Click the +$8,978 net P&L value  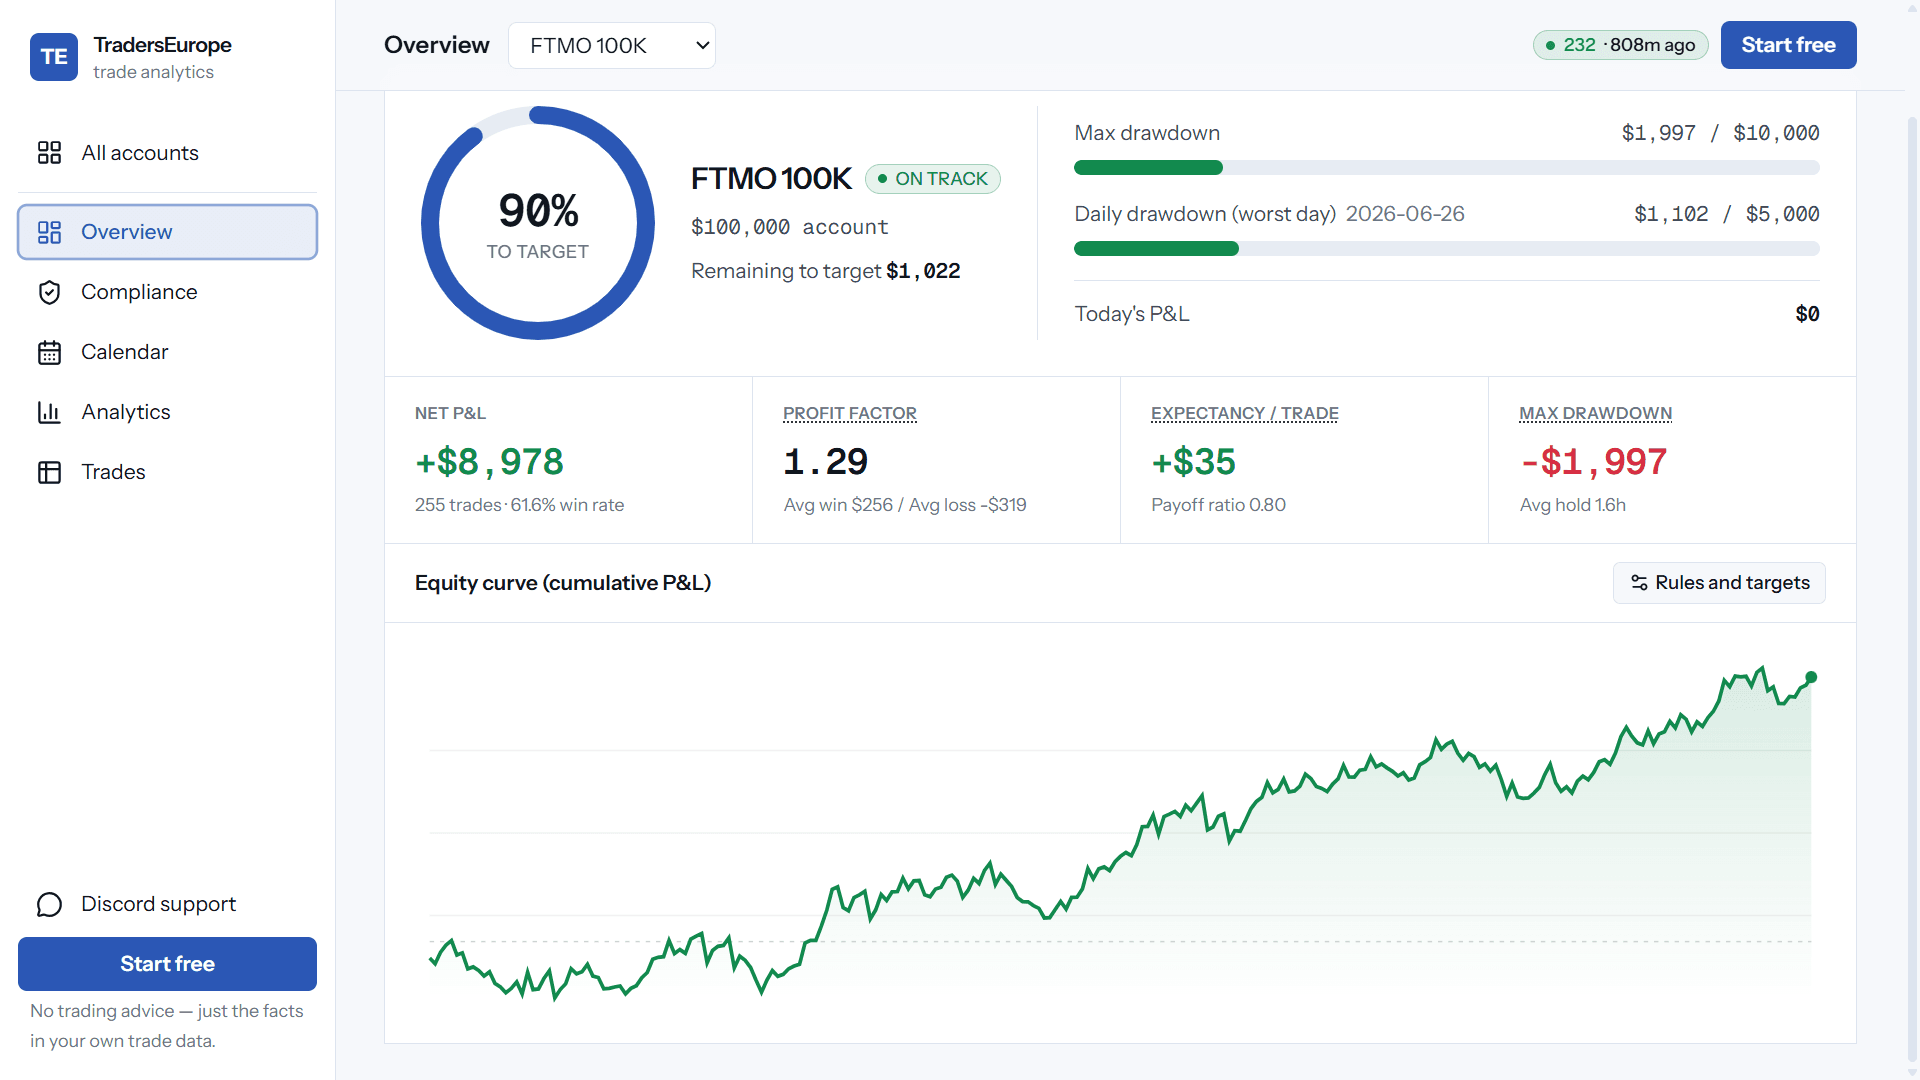(x=490, y=462)
